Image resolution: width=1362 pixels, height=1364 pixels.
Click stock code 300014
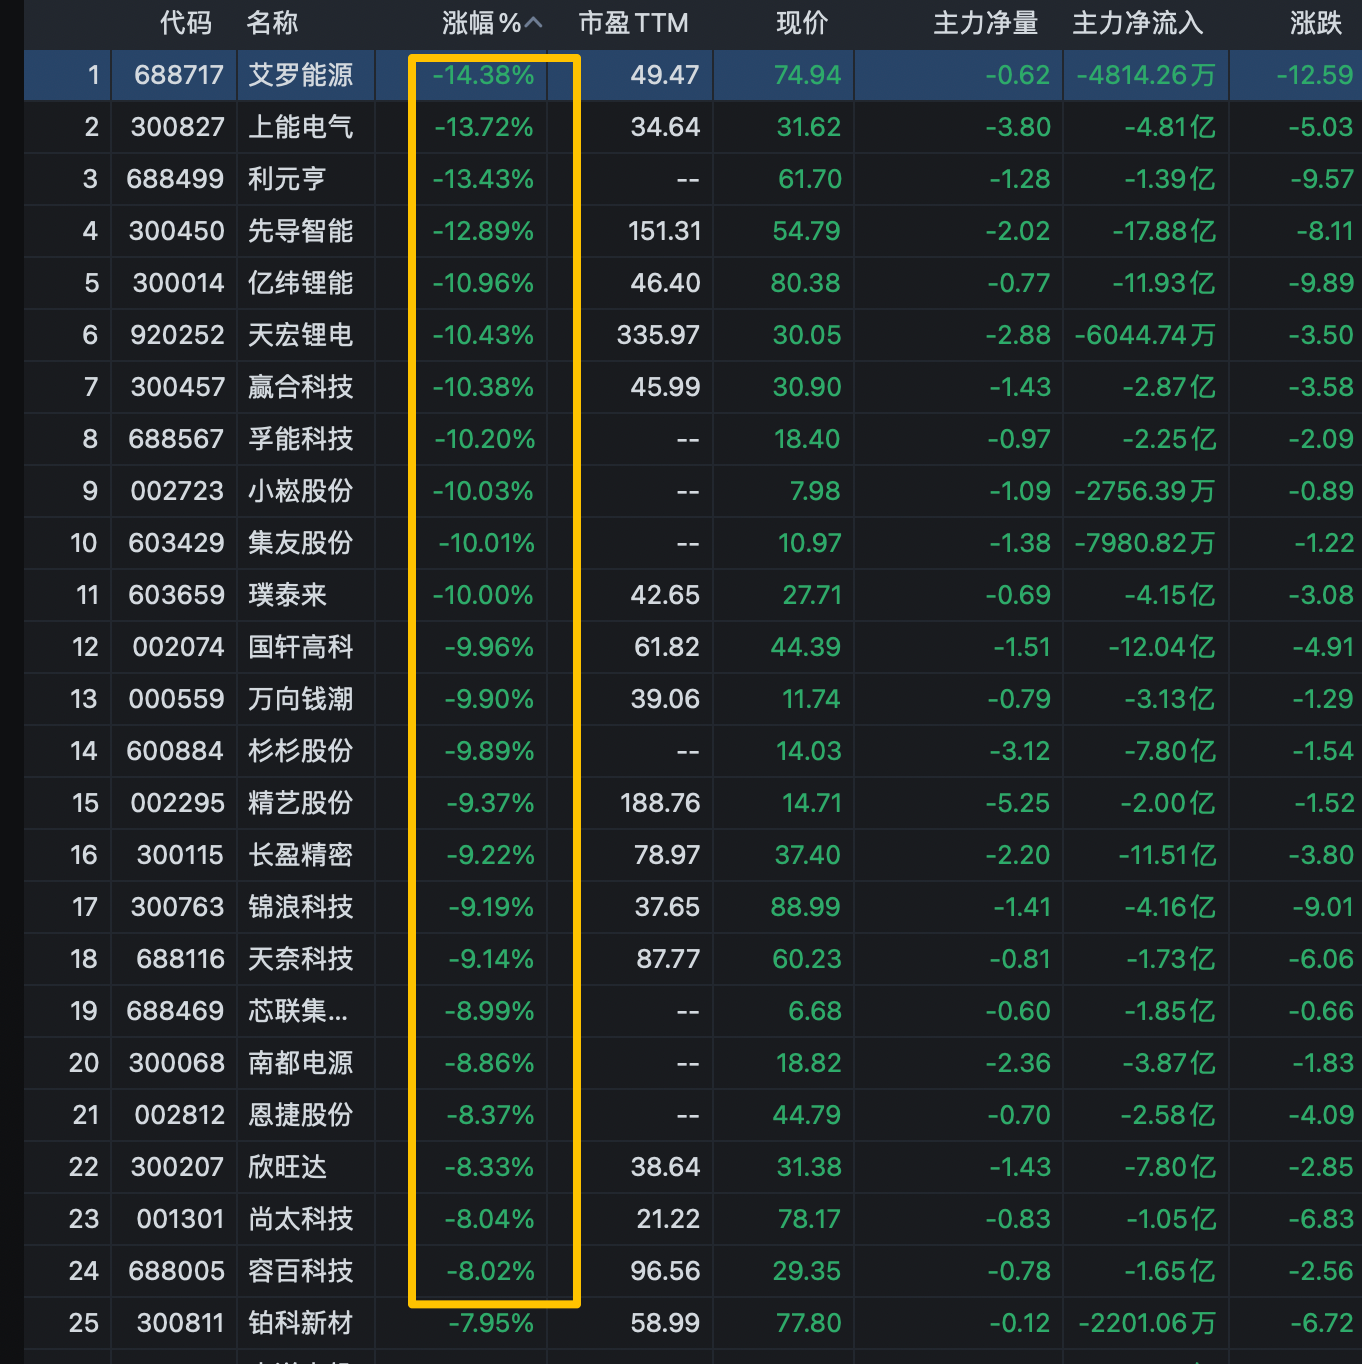tap(178, 283)
